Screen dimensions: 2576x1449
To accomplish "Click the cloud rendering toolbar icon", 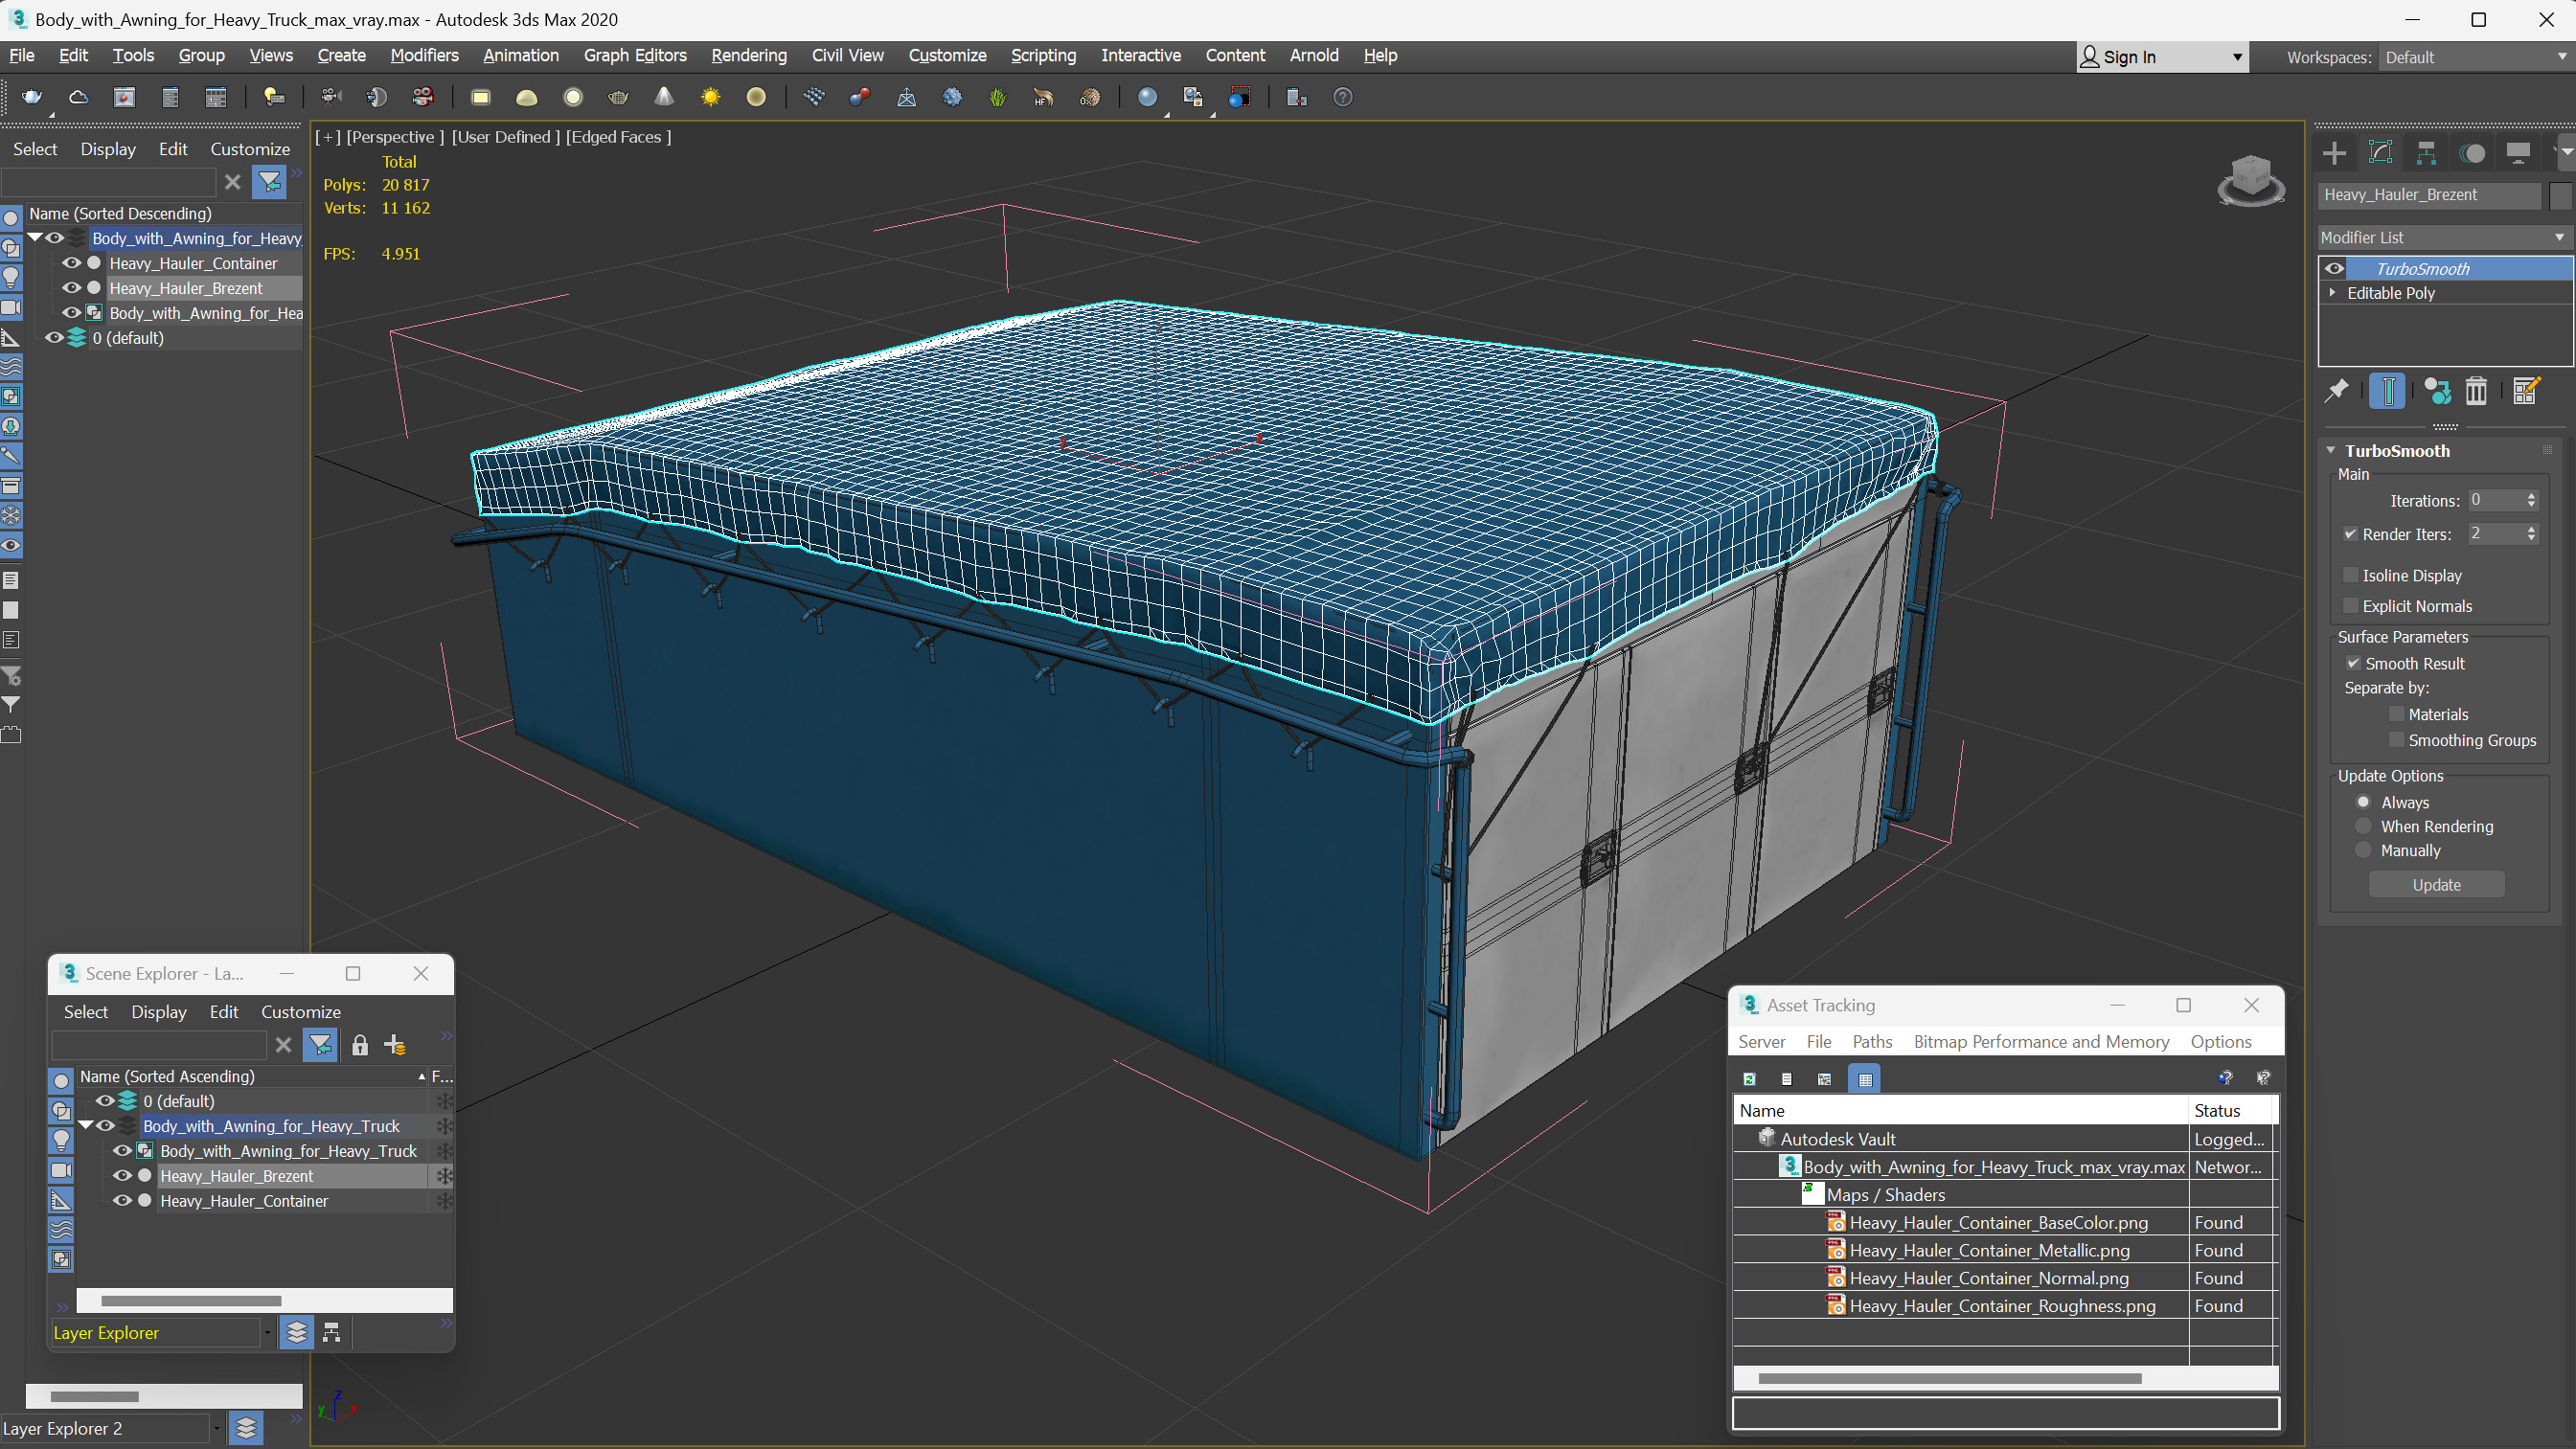I will point(78,97).
